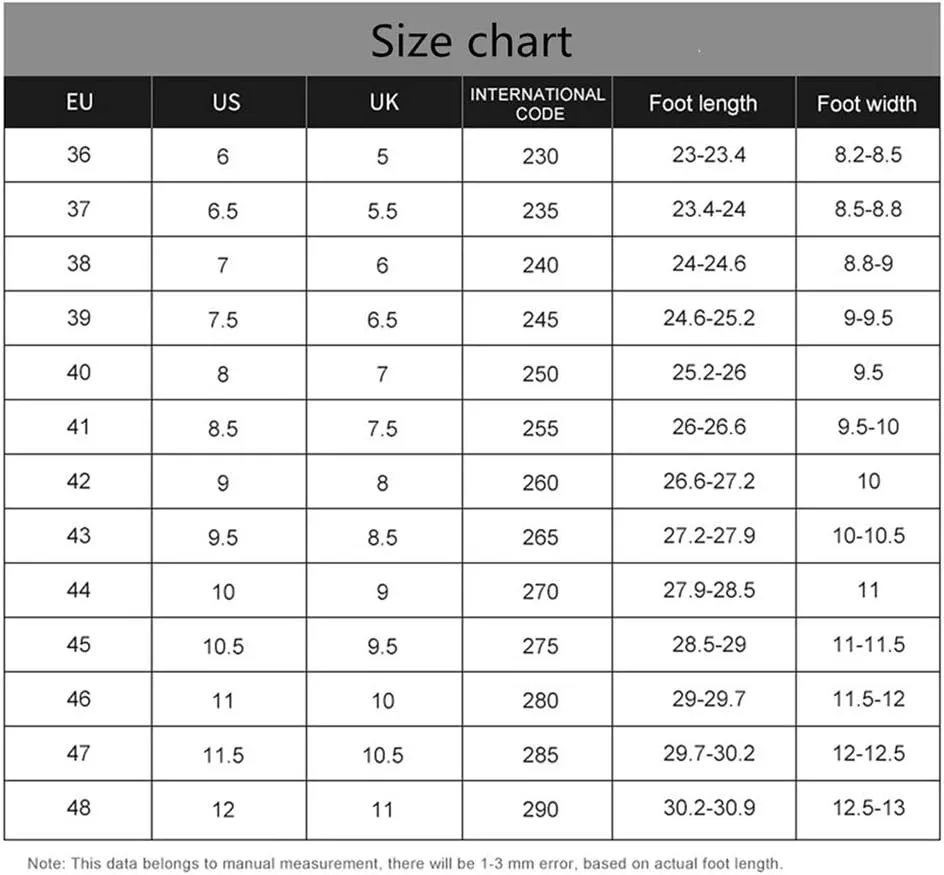Click the Foot length header
Screen dimensions: 944x875
(704, 102)
